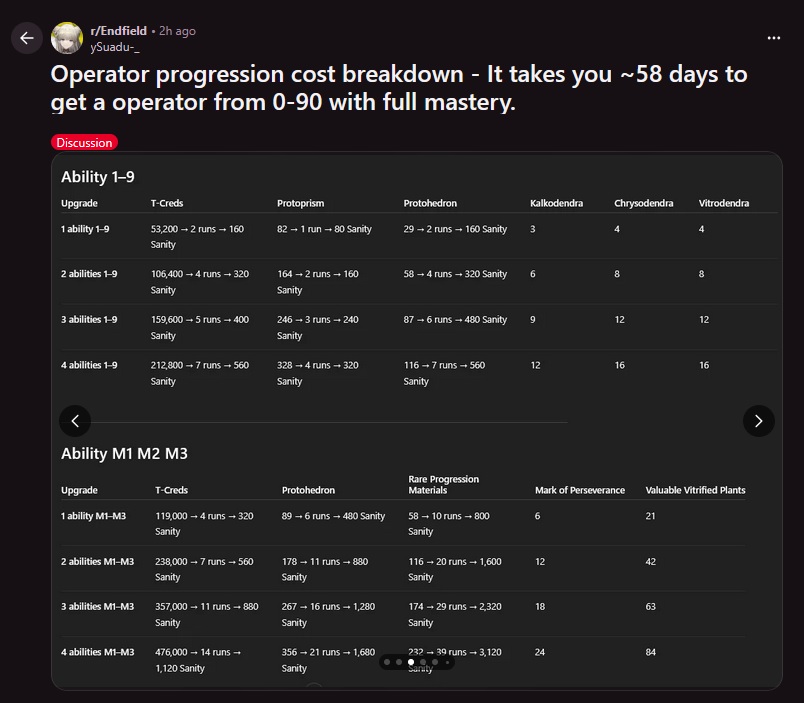The image size is (804, 703).
Task: Click the 'Chrysodendra' column header
Action: click(x=644, y=203)
